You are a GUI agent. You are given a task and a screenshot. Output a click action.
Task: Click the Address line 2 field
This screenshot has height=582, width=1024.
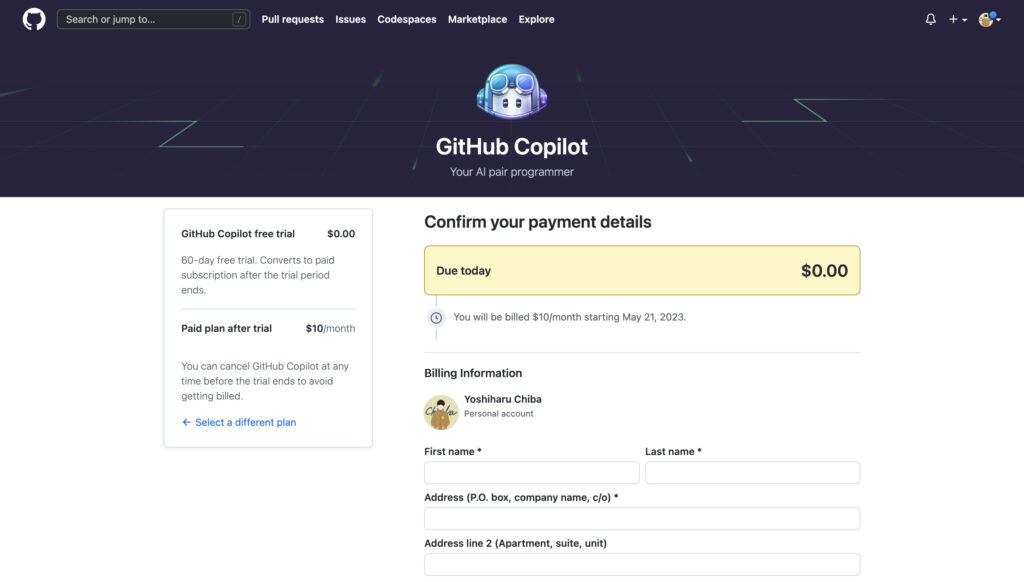coord(641,564)
